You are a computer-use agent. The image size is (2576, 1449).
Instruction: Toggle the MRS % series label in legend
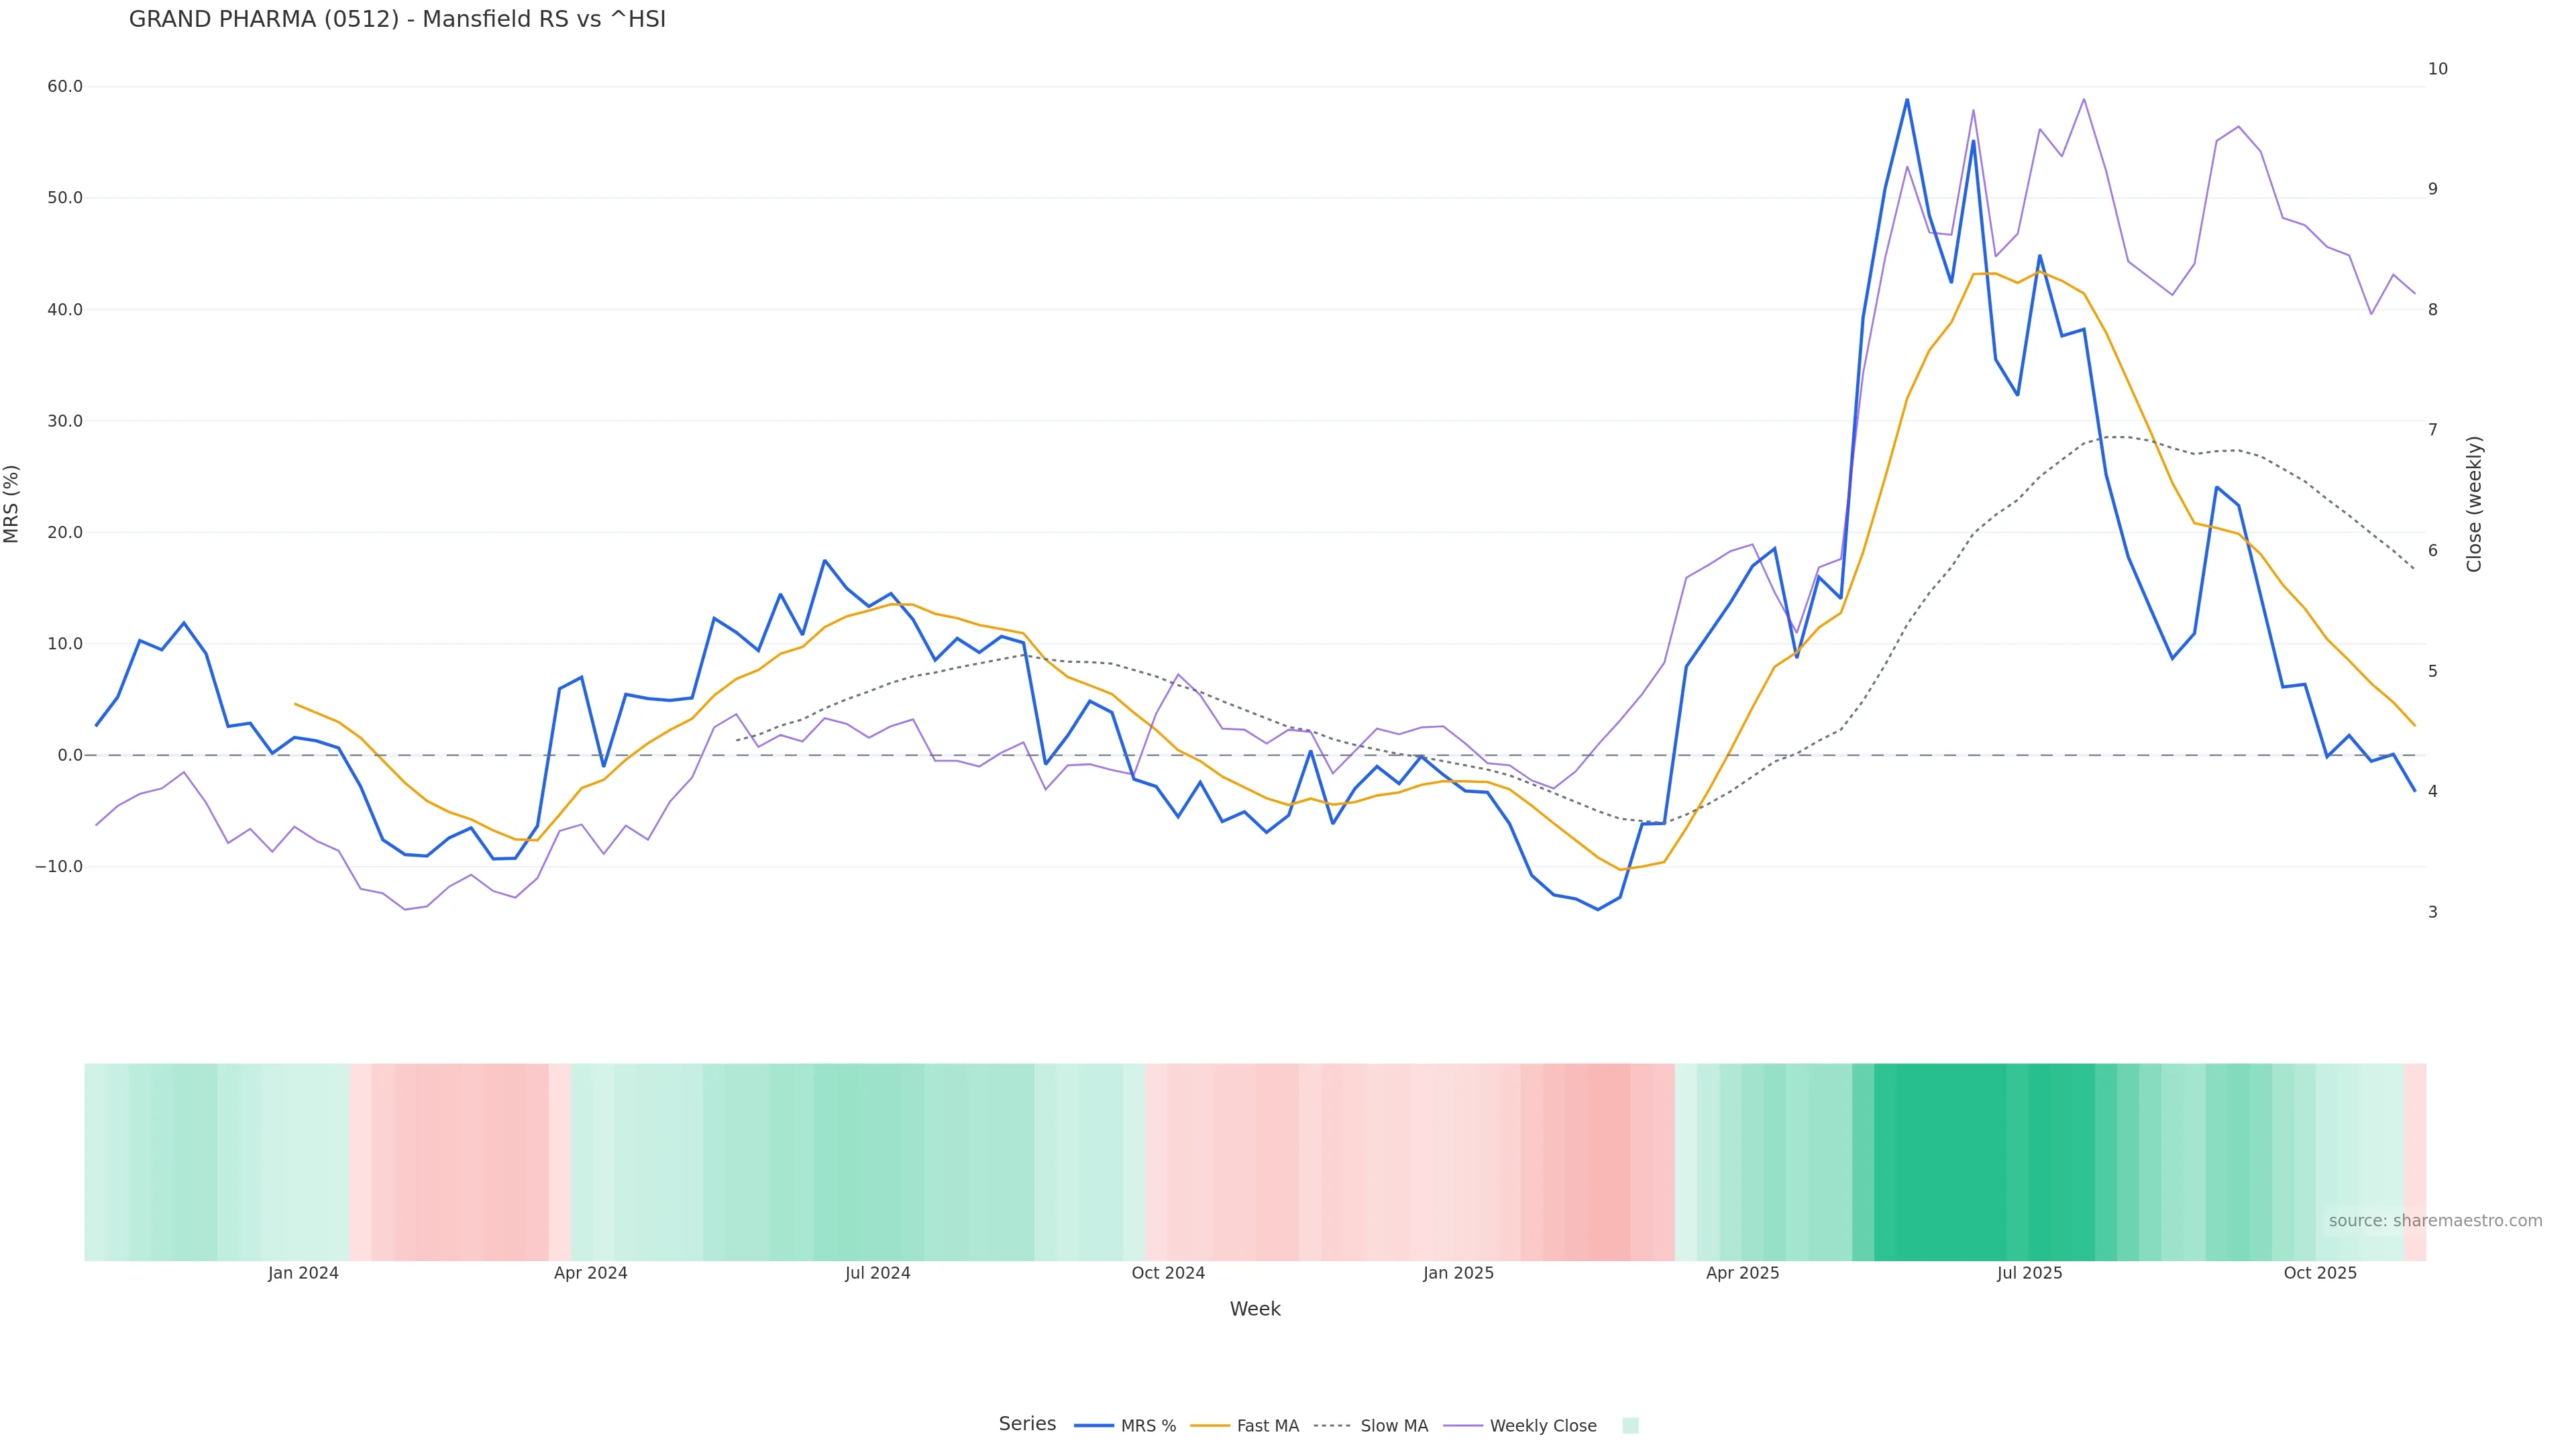tap(1148, 1426)
